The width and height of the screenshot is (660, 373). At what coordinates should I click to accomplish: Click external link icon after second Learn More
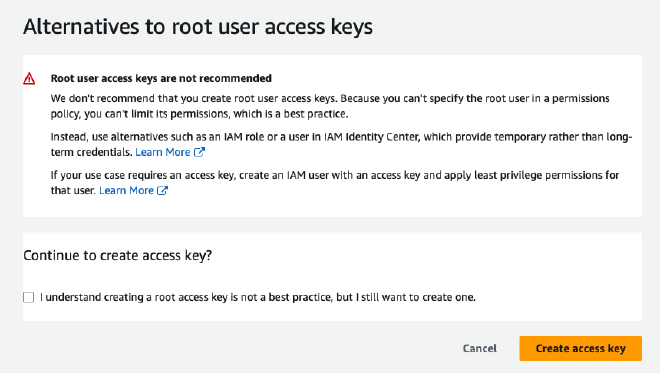click(x=162, y=190)
